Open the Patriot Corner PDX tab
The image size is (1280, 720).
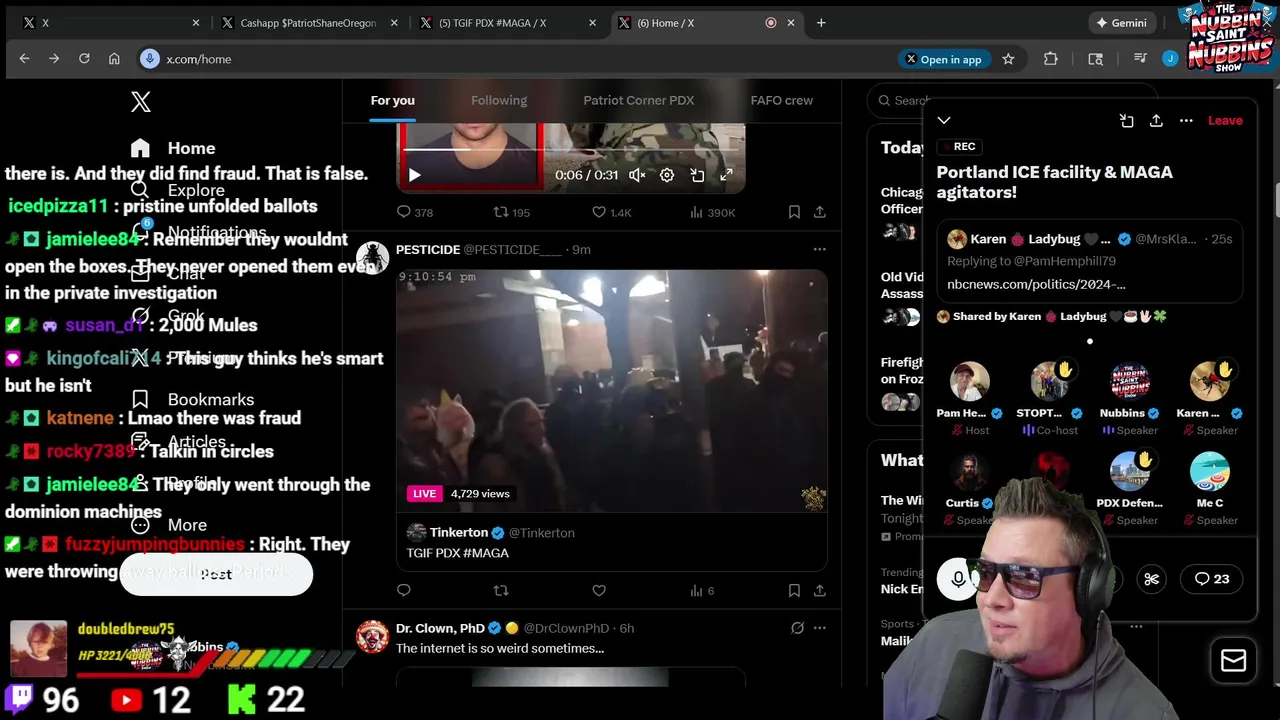[639, 100]
